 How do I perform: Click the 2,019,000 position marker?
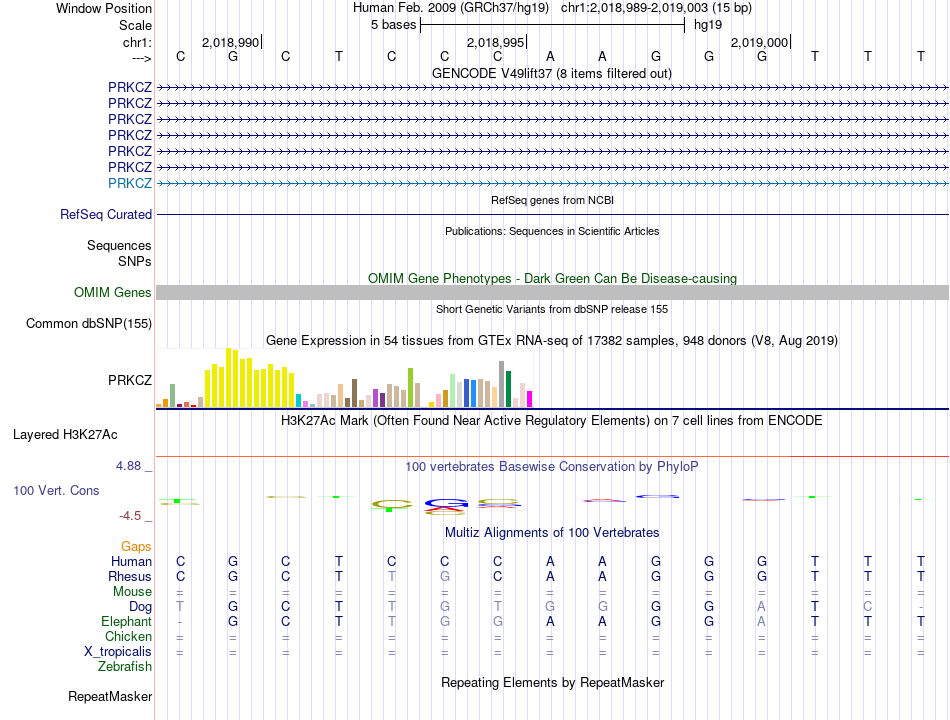coord(759,42)
